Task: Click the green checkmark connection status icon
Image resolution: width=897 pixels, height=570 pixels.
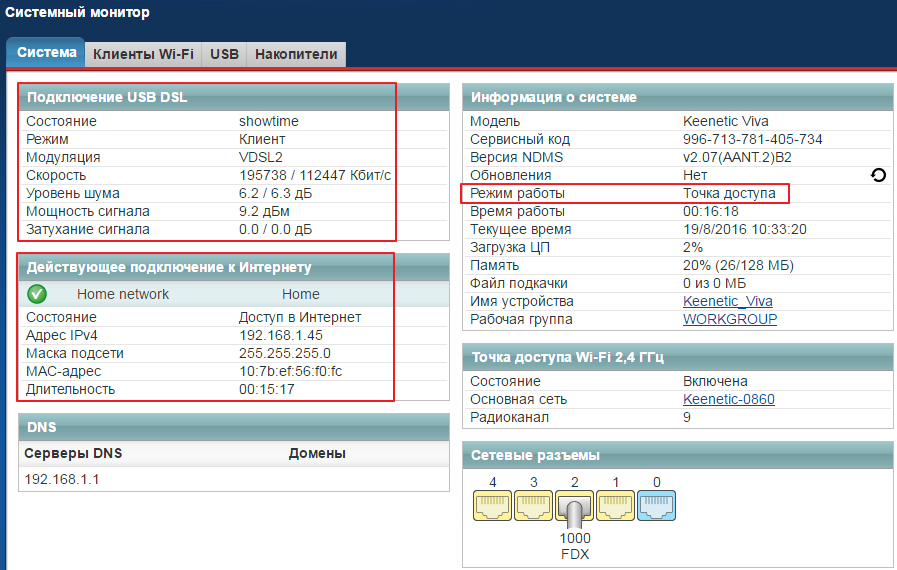Action: tap(37, 294)
